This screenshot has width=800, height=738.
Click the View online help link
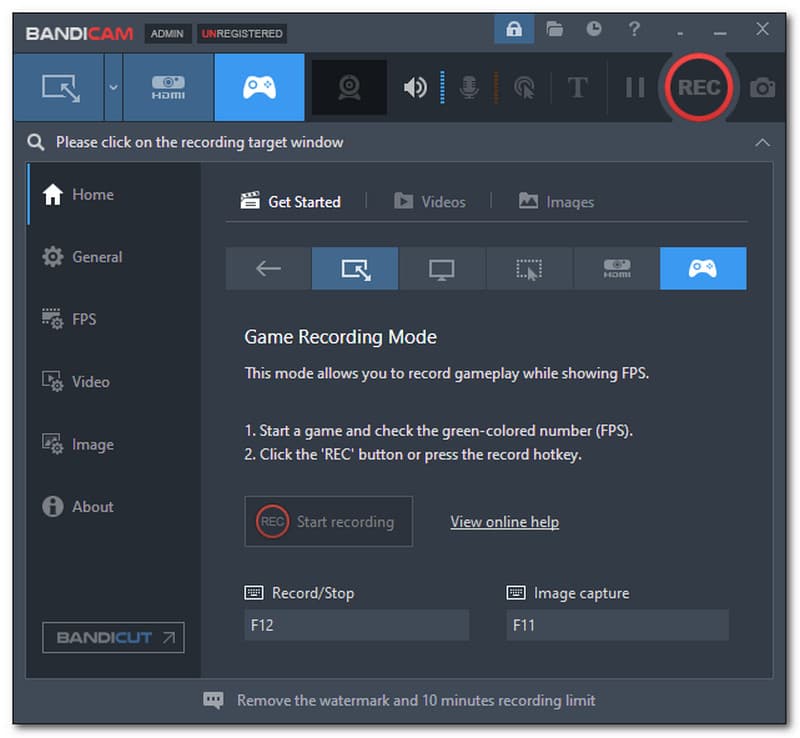coord(504,522)
